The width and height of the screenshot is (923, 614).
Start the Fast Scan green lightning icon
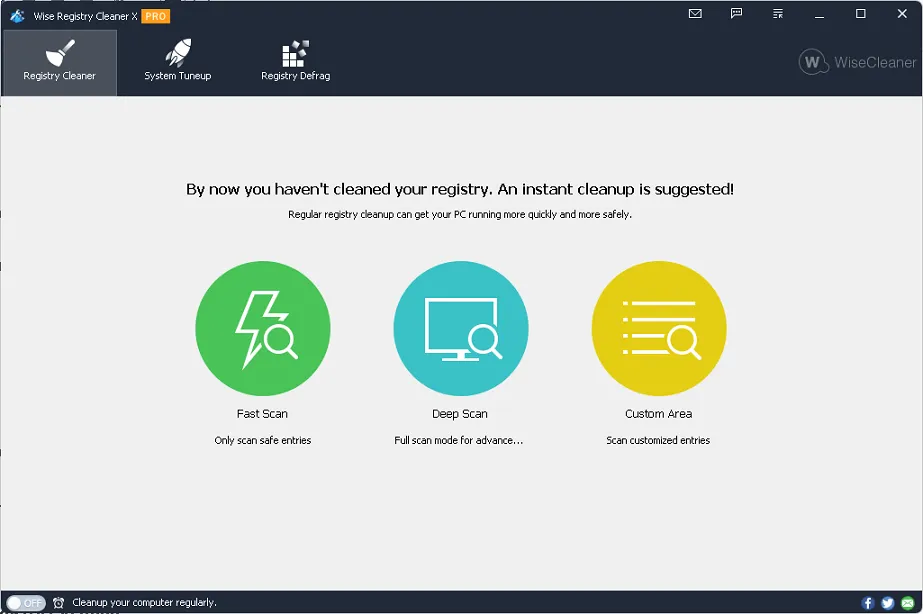point(262,328)
